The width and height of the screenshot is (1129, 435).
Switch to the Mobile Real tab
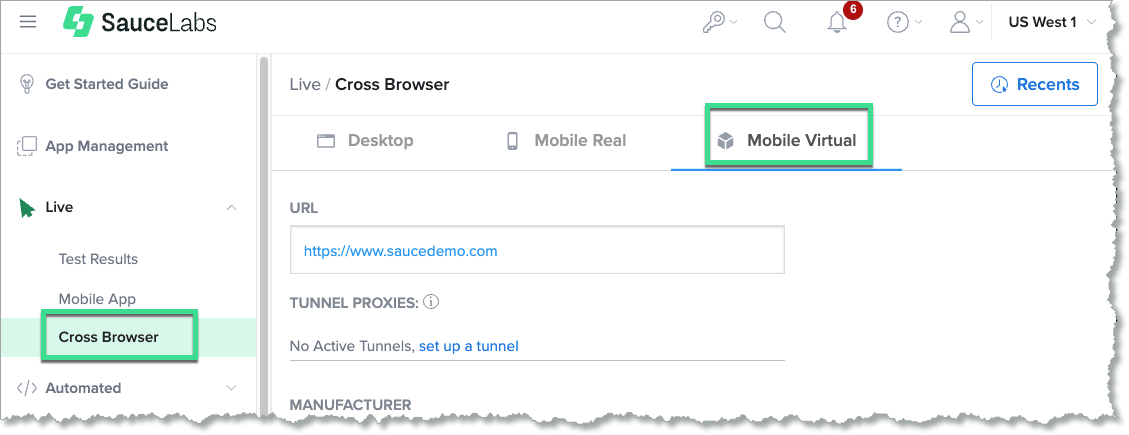567,141
